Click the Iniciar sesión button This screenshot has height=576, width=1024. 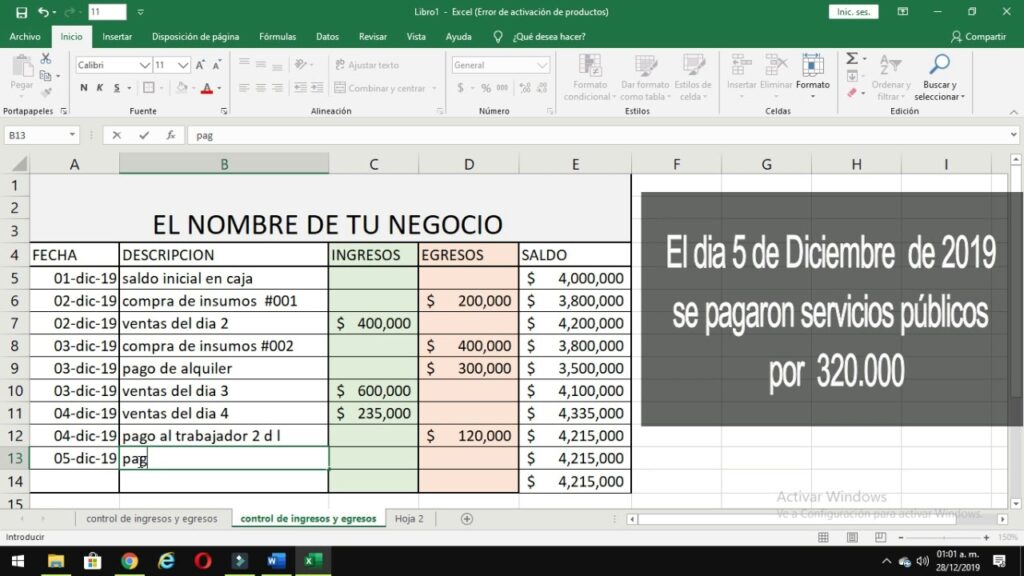852,11
